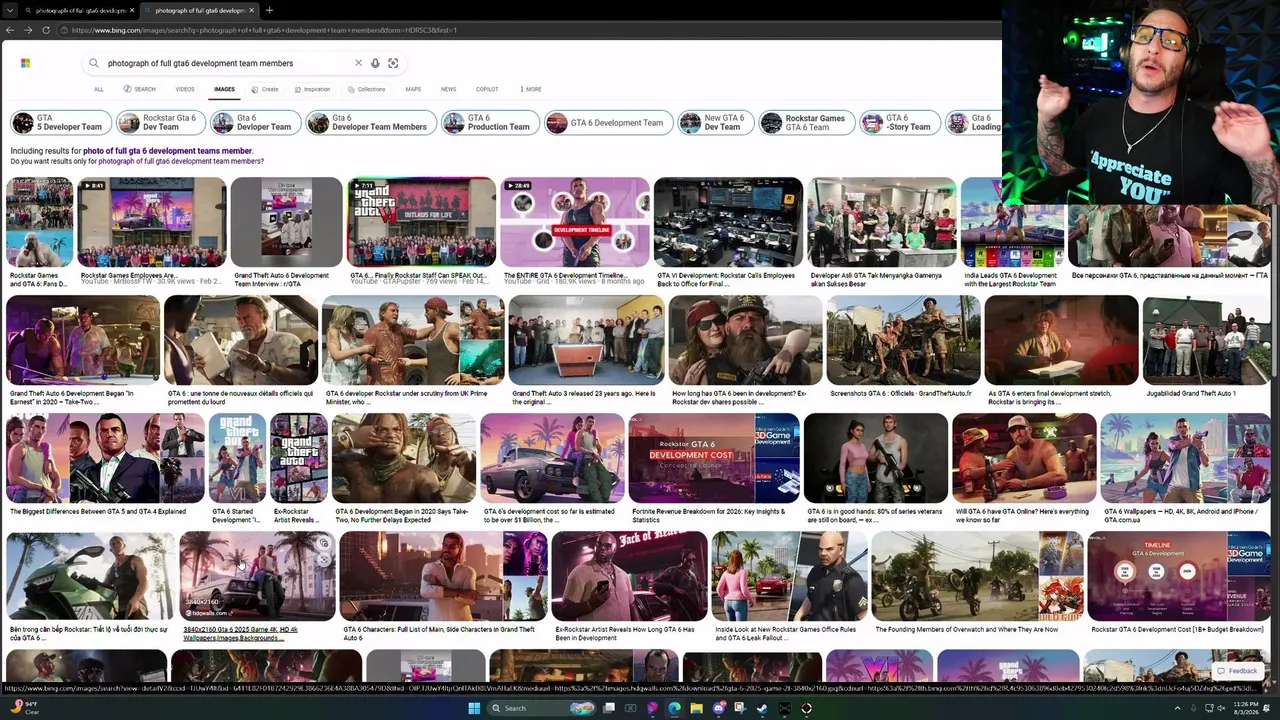This screenshot has height=720, width=1280.
Task: Open File Explorer from the taskbar
Action: [x=696, y=708]
